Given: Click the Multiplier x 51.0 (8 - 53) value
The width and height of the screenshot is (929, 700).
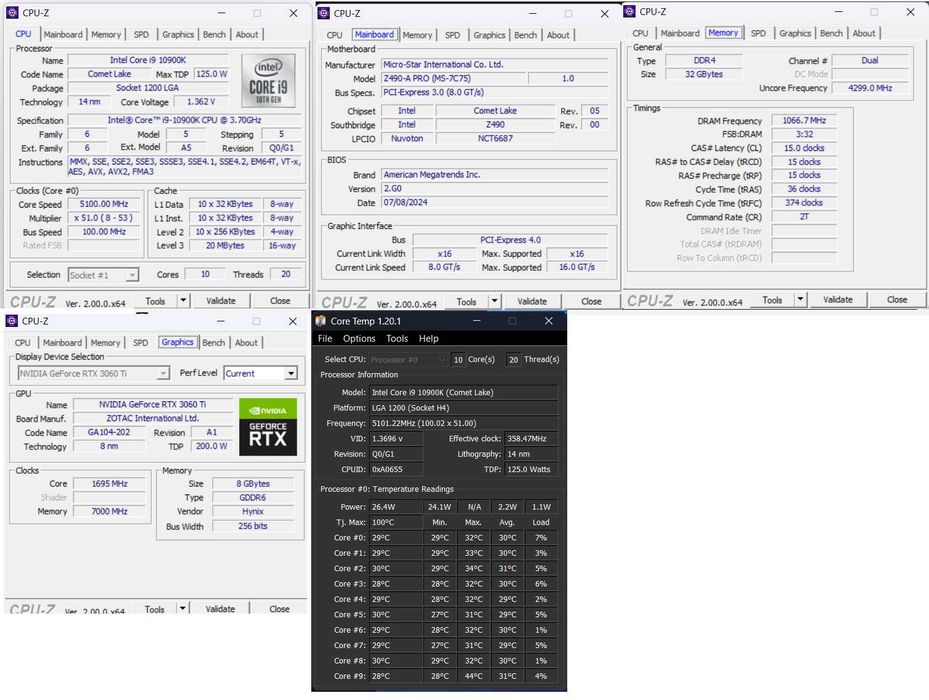Looking at the screenshot, I should 104,218.
